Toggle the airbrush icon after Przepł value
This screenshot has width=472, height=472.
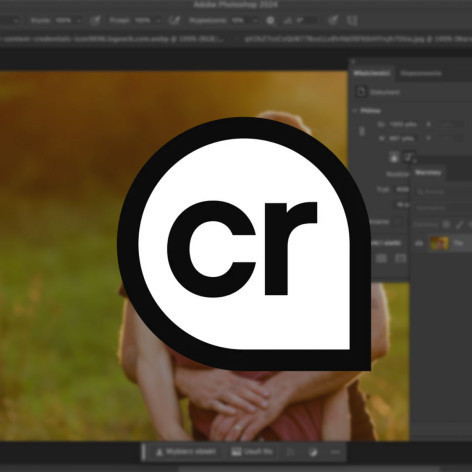click(x=174, y=21)
